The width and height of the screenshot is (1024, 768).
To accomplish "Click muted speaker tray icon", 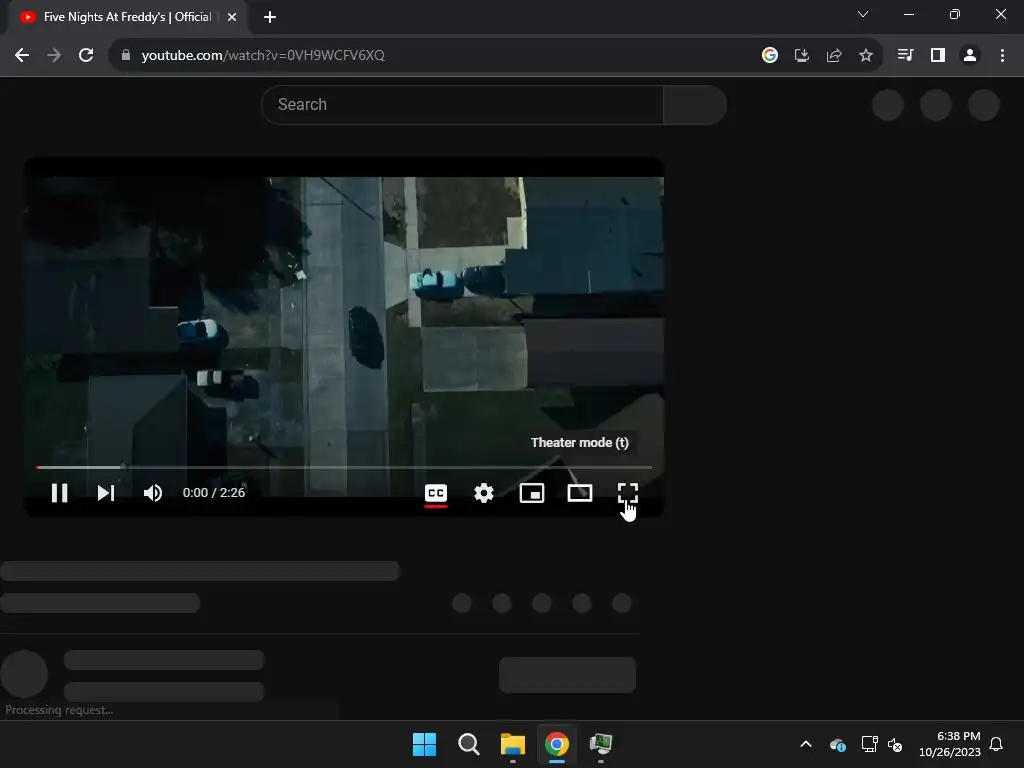I will [895, 744].
